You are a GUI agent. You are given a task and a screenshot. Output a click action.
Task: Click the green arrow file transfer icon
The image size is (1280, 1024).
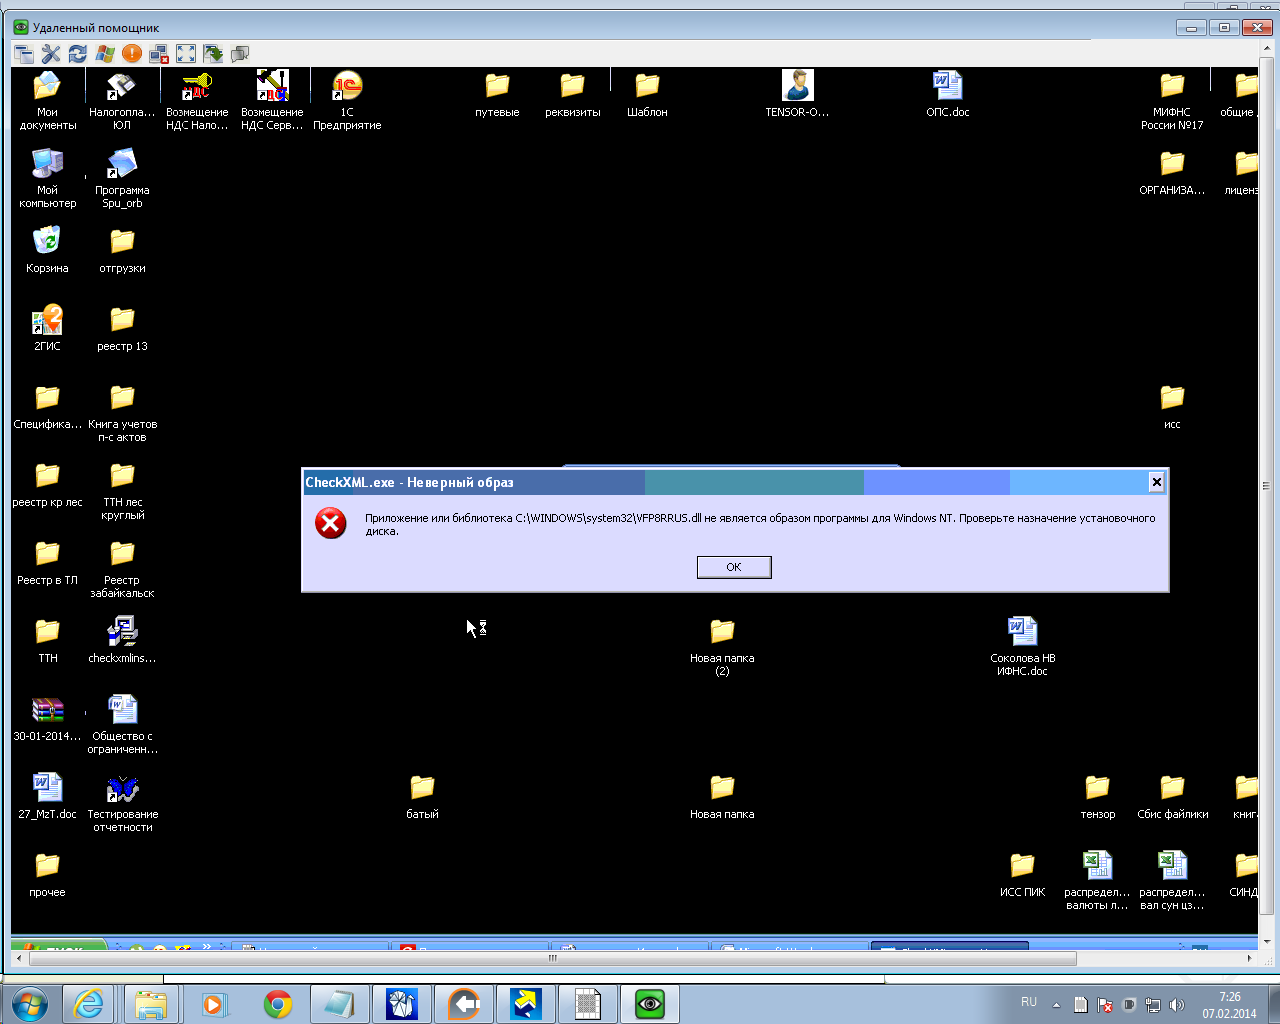[x=213, y=54]
